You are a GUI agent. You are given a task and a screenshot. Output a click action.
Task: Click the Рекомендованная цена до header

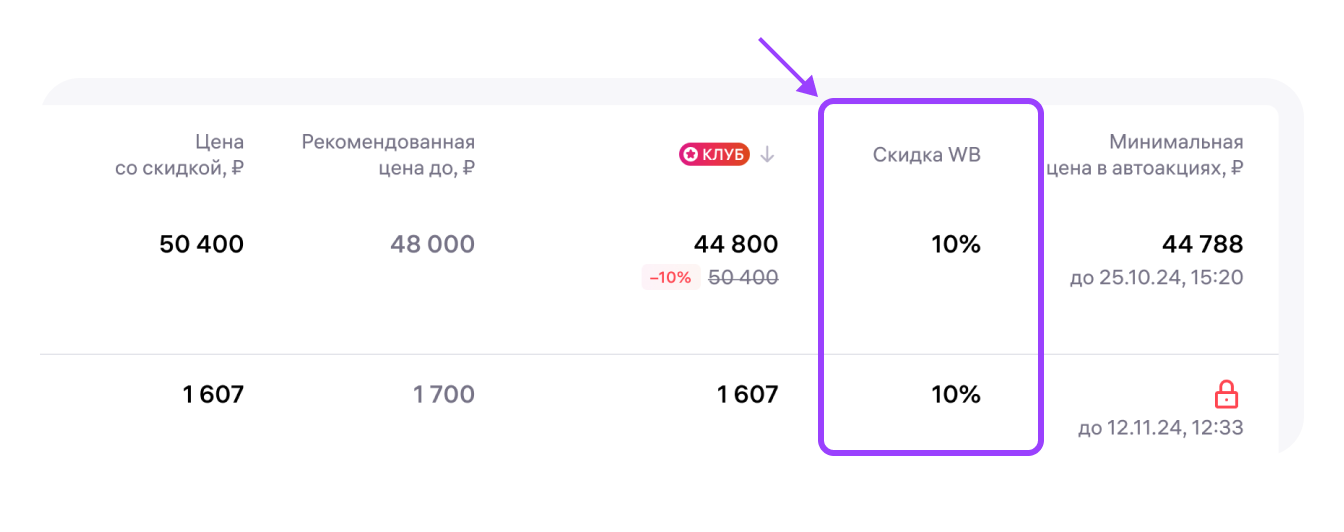point(388,155)
